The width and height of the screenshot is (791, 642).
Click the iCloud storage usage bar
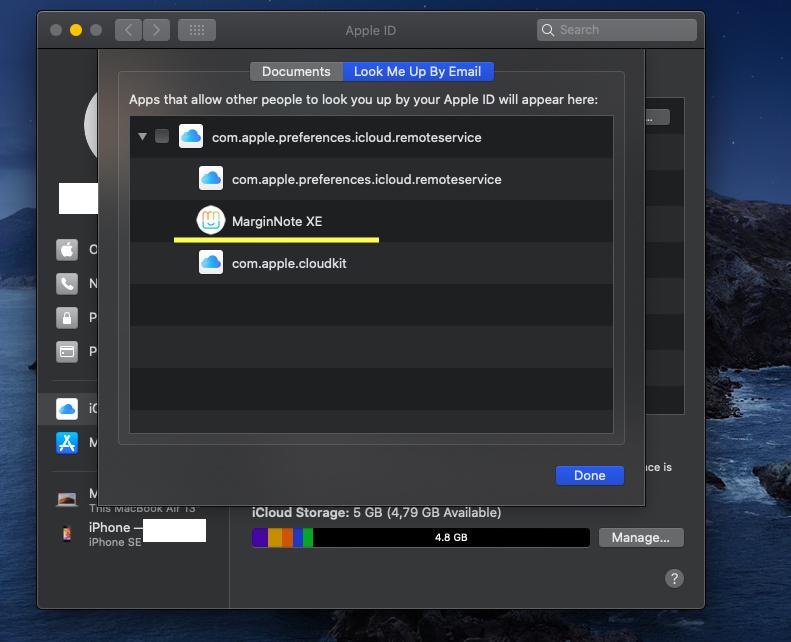click(x=421, y=538)
